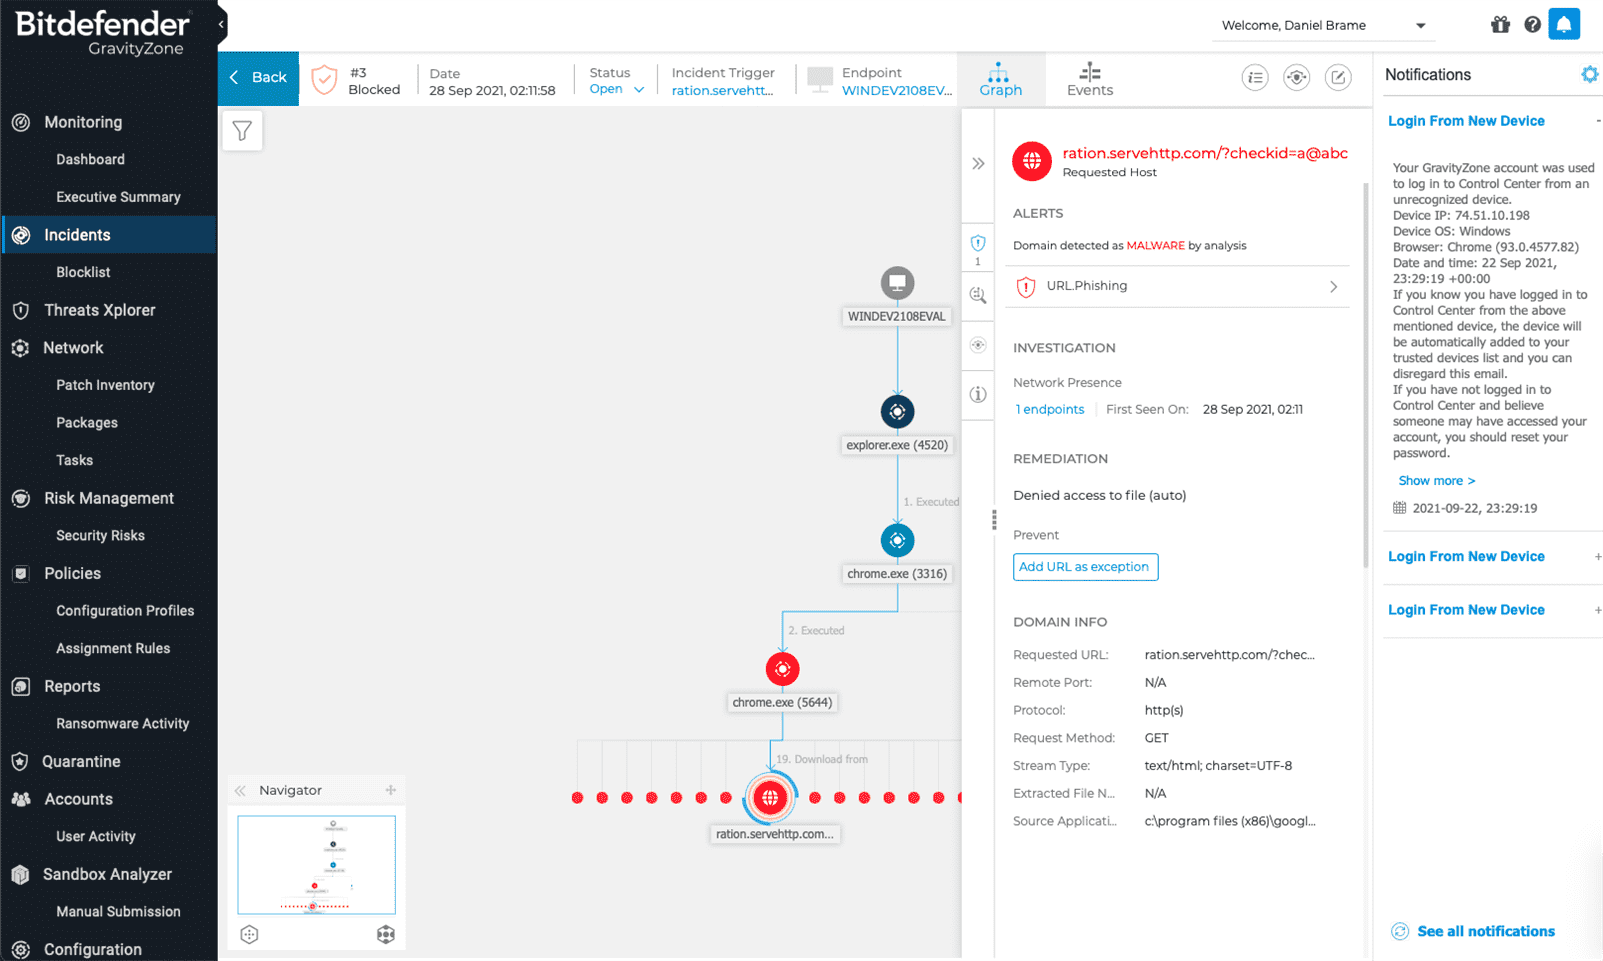This screenshot has width=1603, height=961.
Task: Open the filter funnel in the graph
Action: tap(242, 131)
